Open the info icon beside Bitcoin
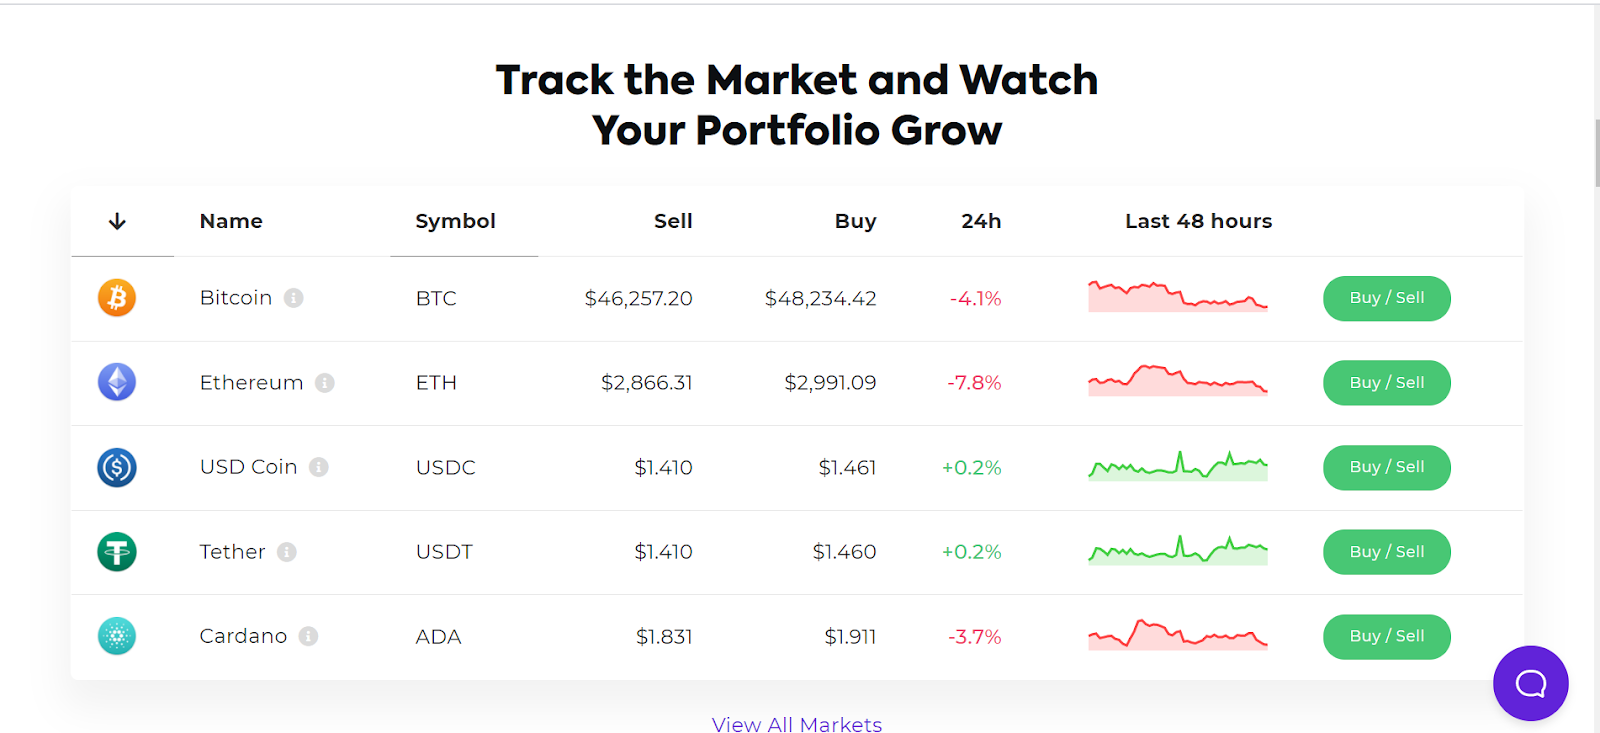 coord(294,298)
